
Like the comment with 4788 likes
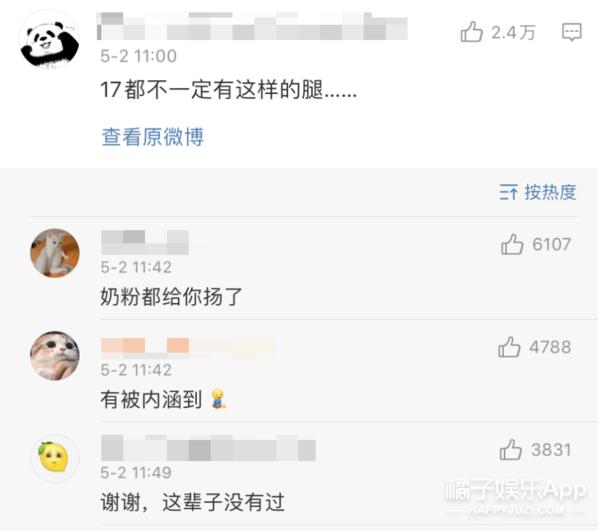pyautogui.click(x=509, y=347)
